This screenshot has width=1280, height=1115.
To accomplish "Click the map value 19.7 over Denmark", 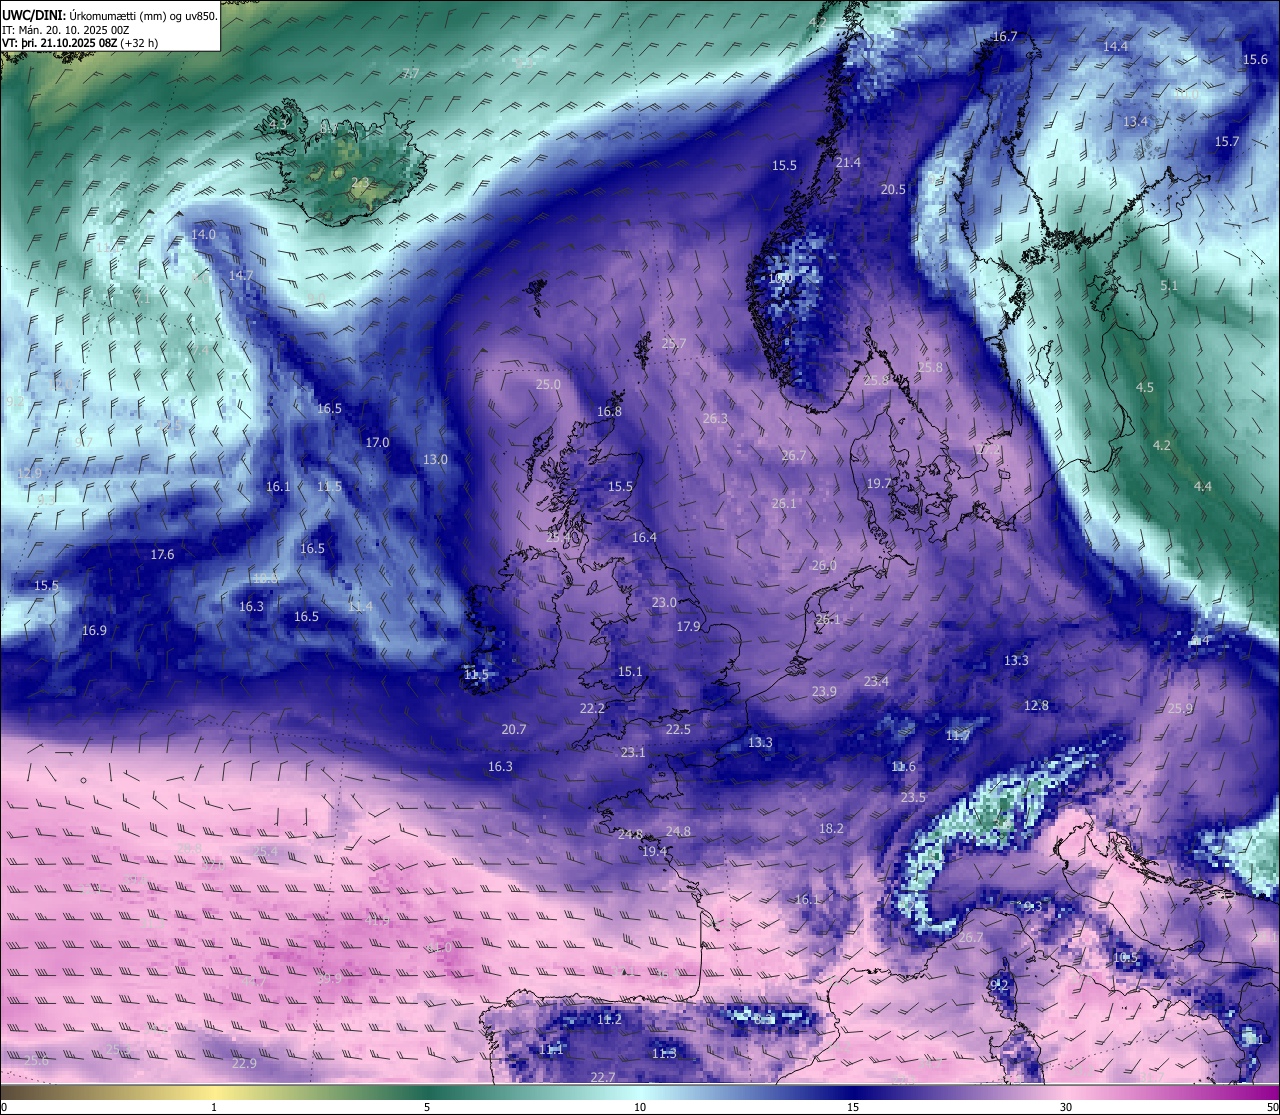I will pos(879,484).
